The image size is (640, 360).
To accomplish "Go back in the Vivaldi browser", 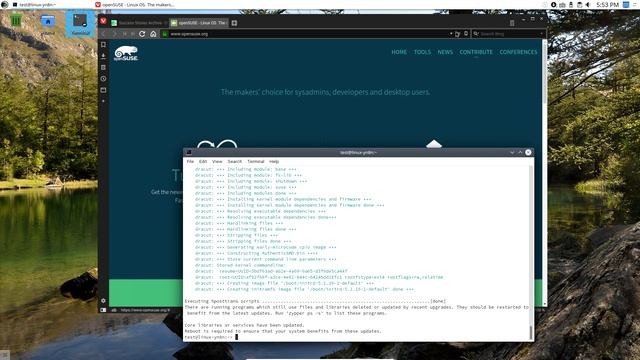I will coord(103,34).
